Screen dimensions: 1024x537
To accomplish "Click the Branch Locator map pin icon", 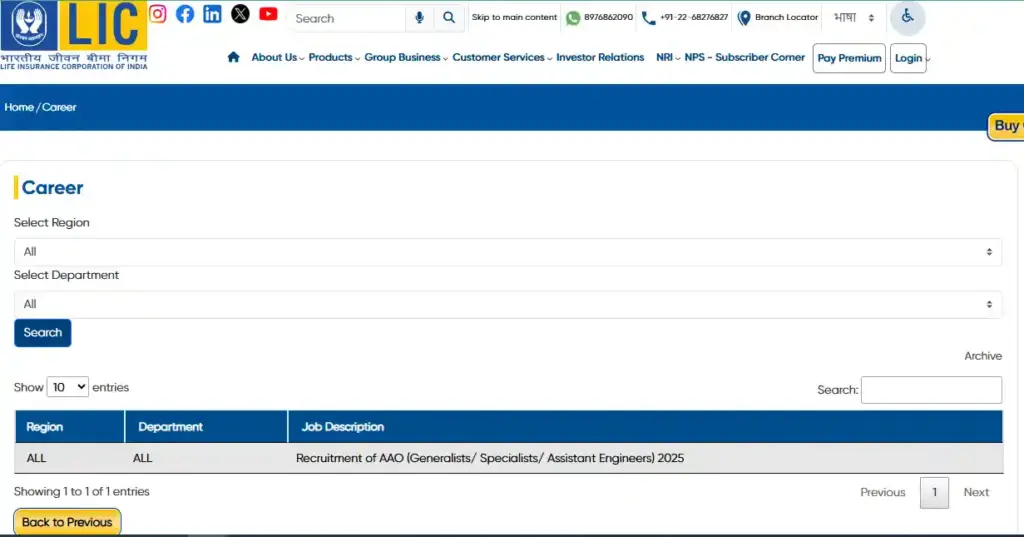I will point(743,18).
